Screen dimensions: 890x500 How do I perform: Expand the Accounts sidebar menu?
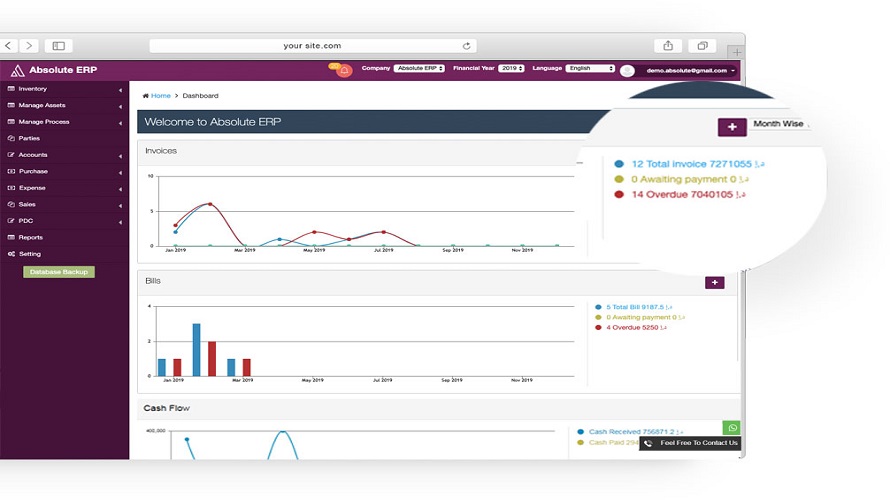coord(32,155)
